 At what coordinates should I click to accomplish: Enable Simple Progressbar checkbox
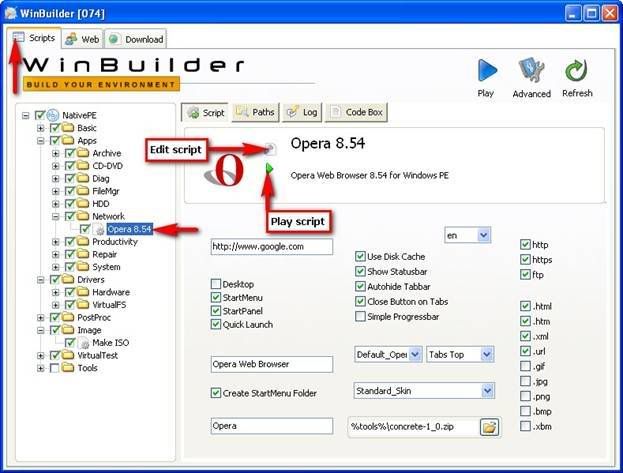360,316
